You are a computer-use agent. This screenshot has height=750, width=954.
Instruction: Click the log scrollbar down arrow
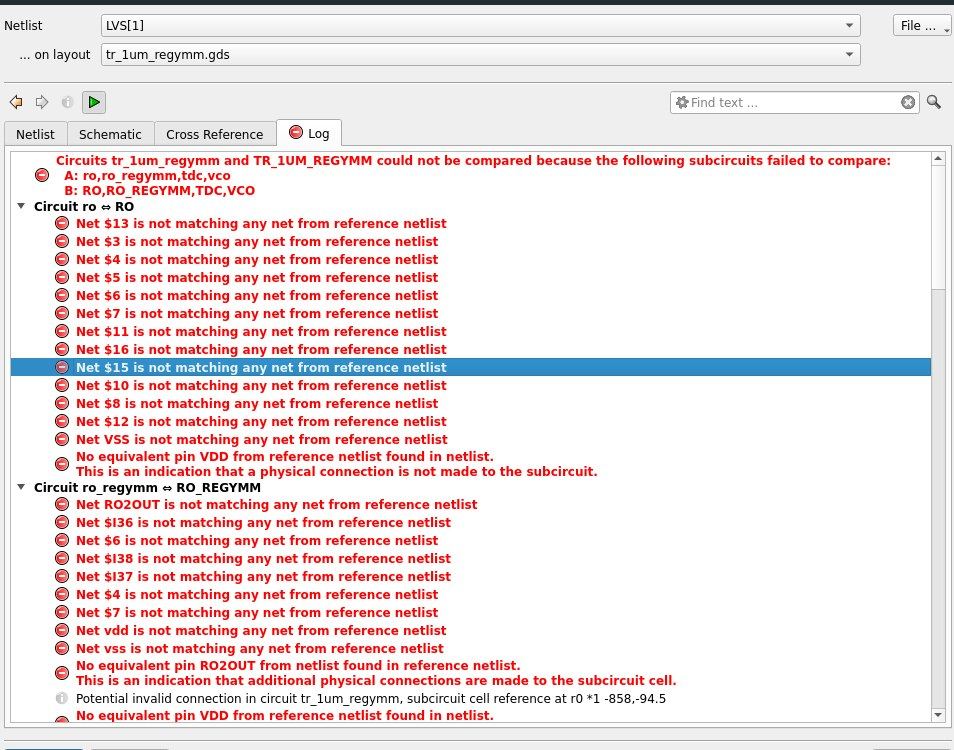pyautogui.click(x=938, y=715)
